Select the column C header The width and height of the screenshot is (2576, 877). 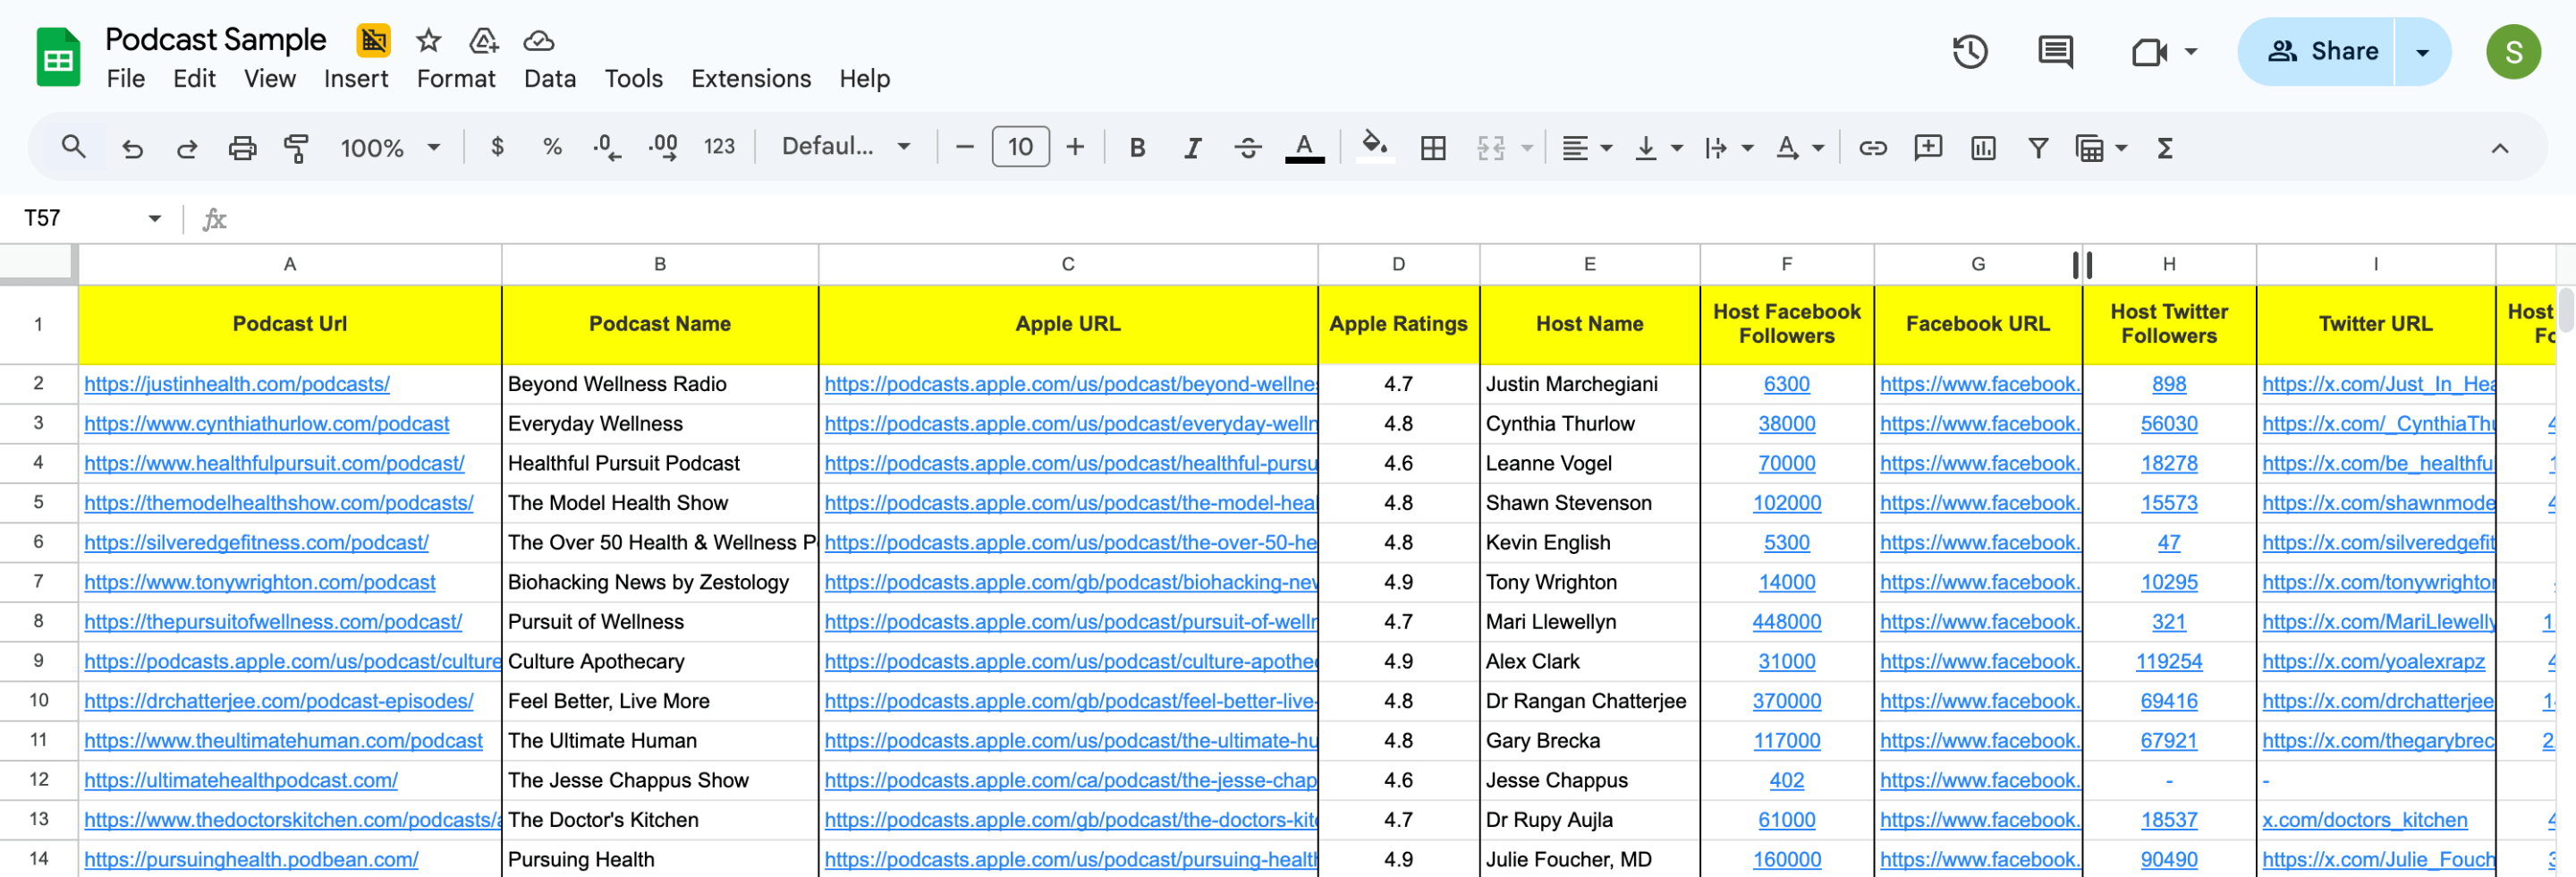pos(1068,264)
